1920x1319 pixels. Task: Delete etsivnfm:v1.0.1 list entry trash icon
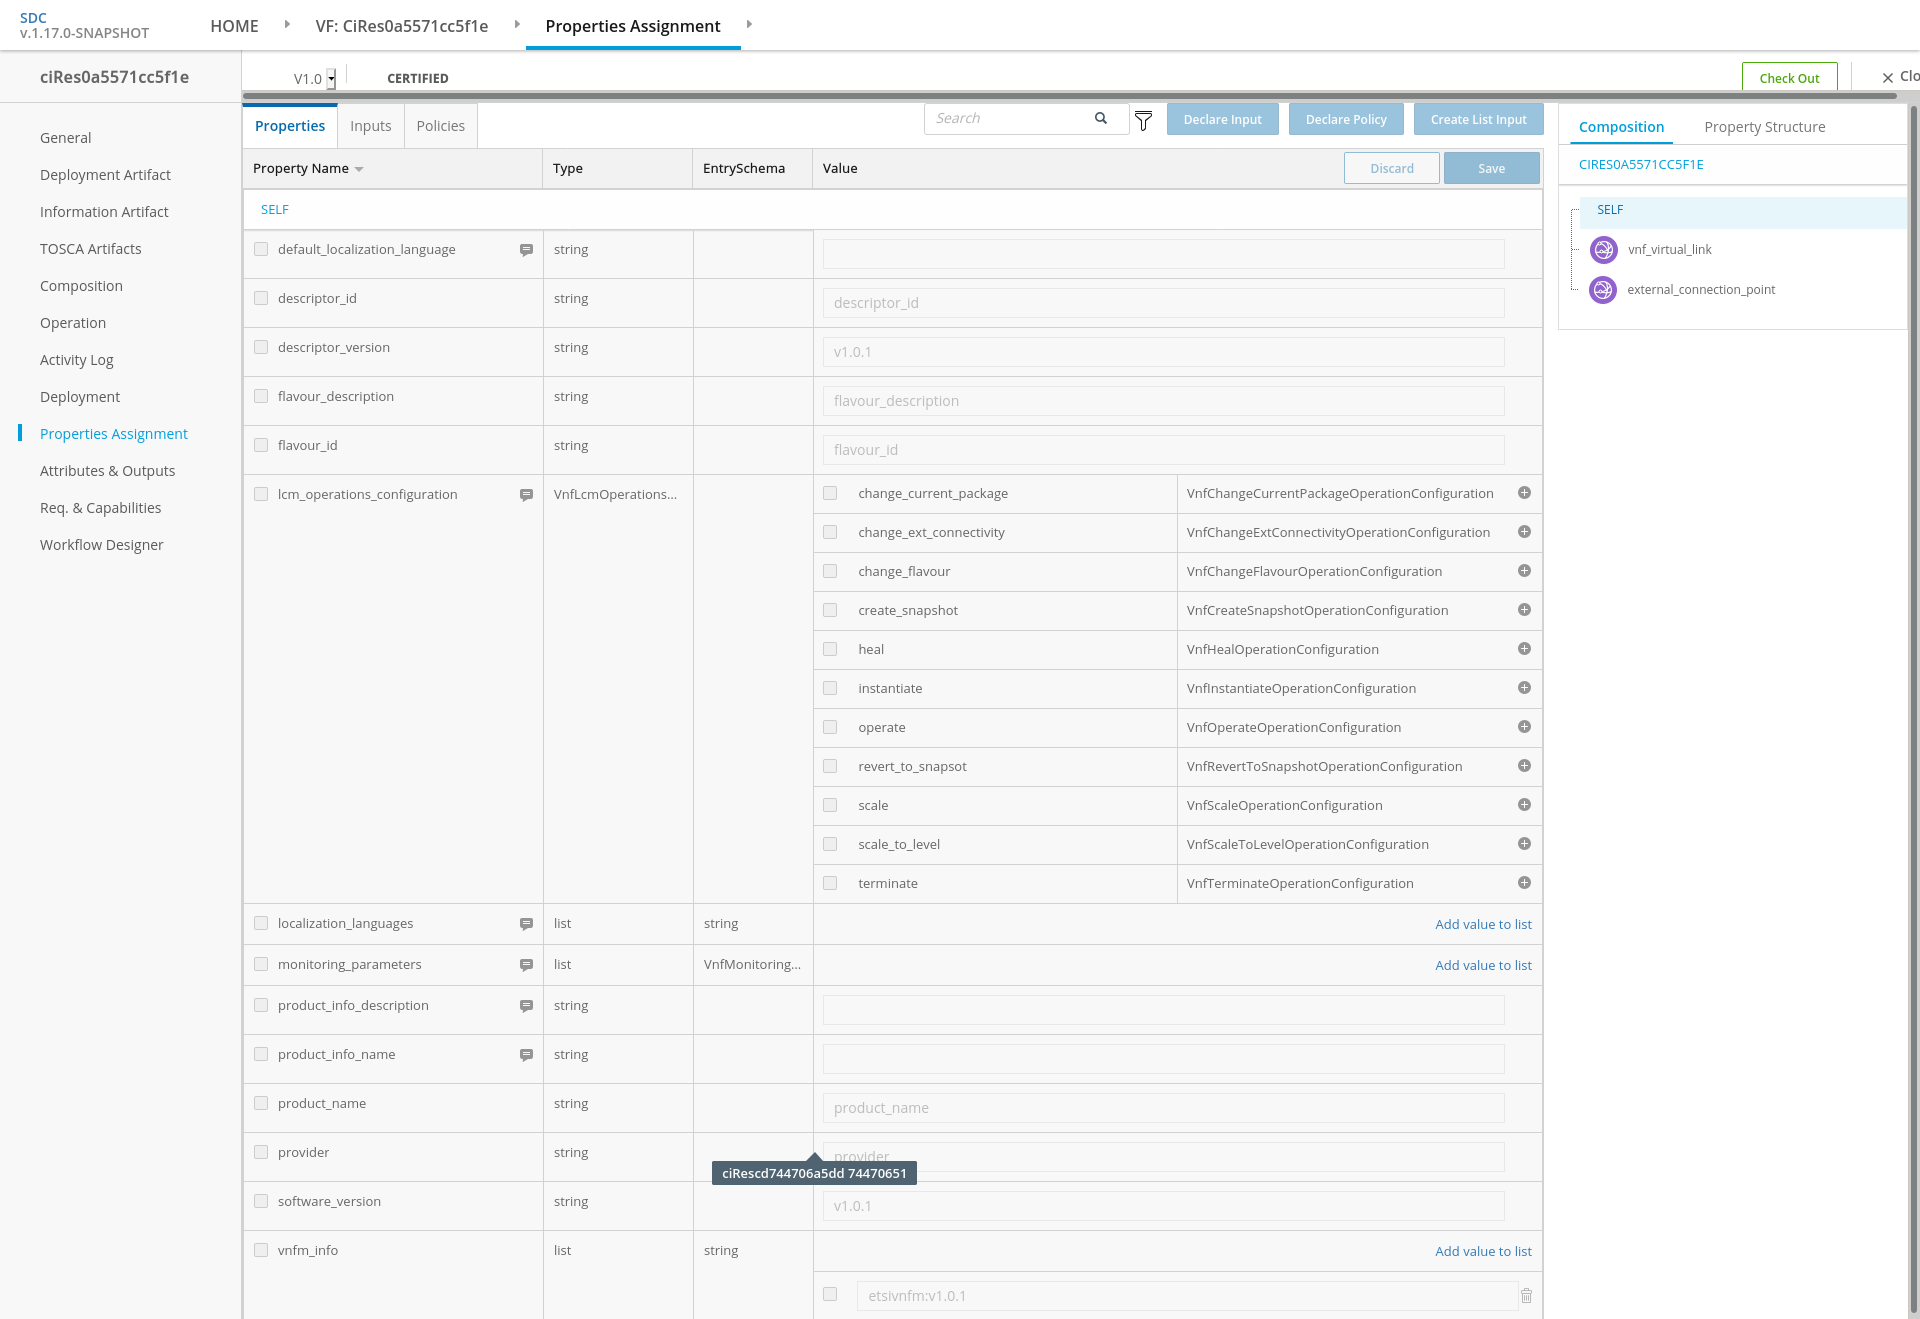(x=1527, y=1296)
